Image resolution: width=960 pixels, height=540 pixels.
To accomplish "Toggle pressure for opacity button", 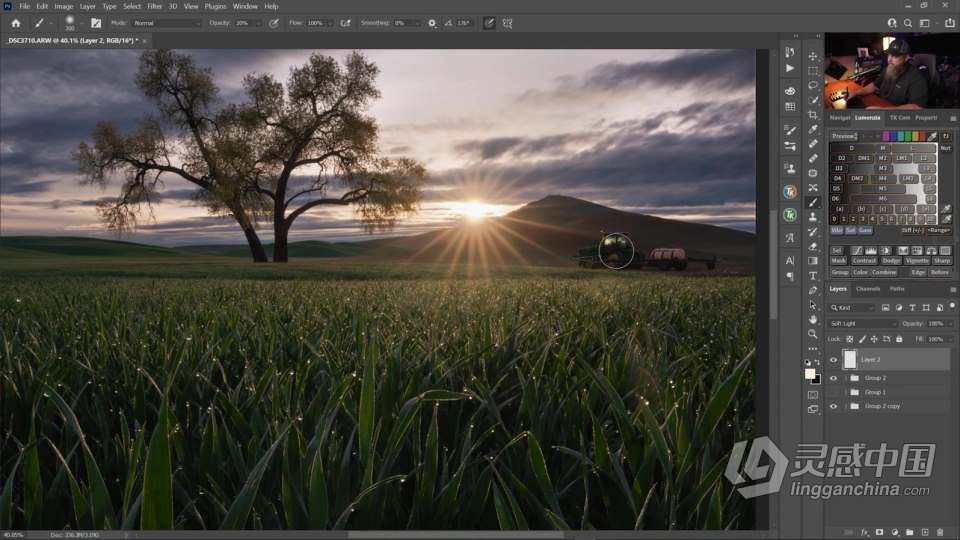I will point(274,23).
